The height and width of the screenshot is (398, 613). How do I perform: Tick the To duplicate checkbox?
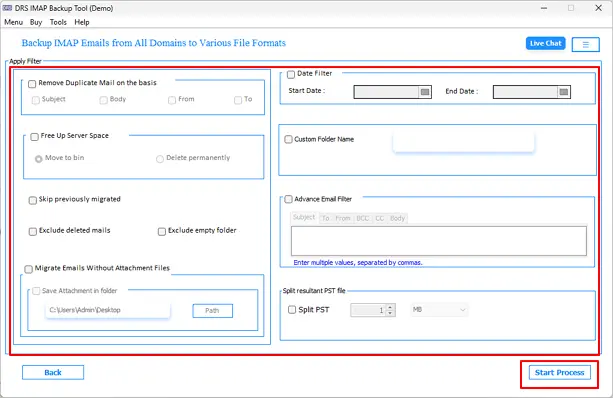tap(238, 100)
